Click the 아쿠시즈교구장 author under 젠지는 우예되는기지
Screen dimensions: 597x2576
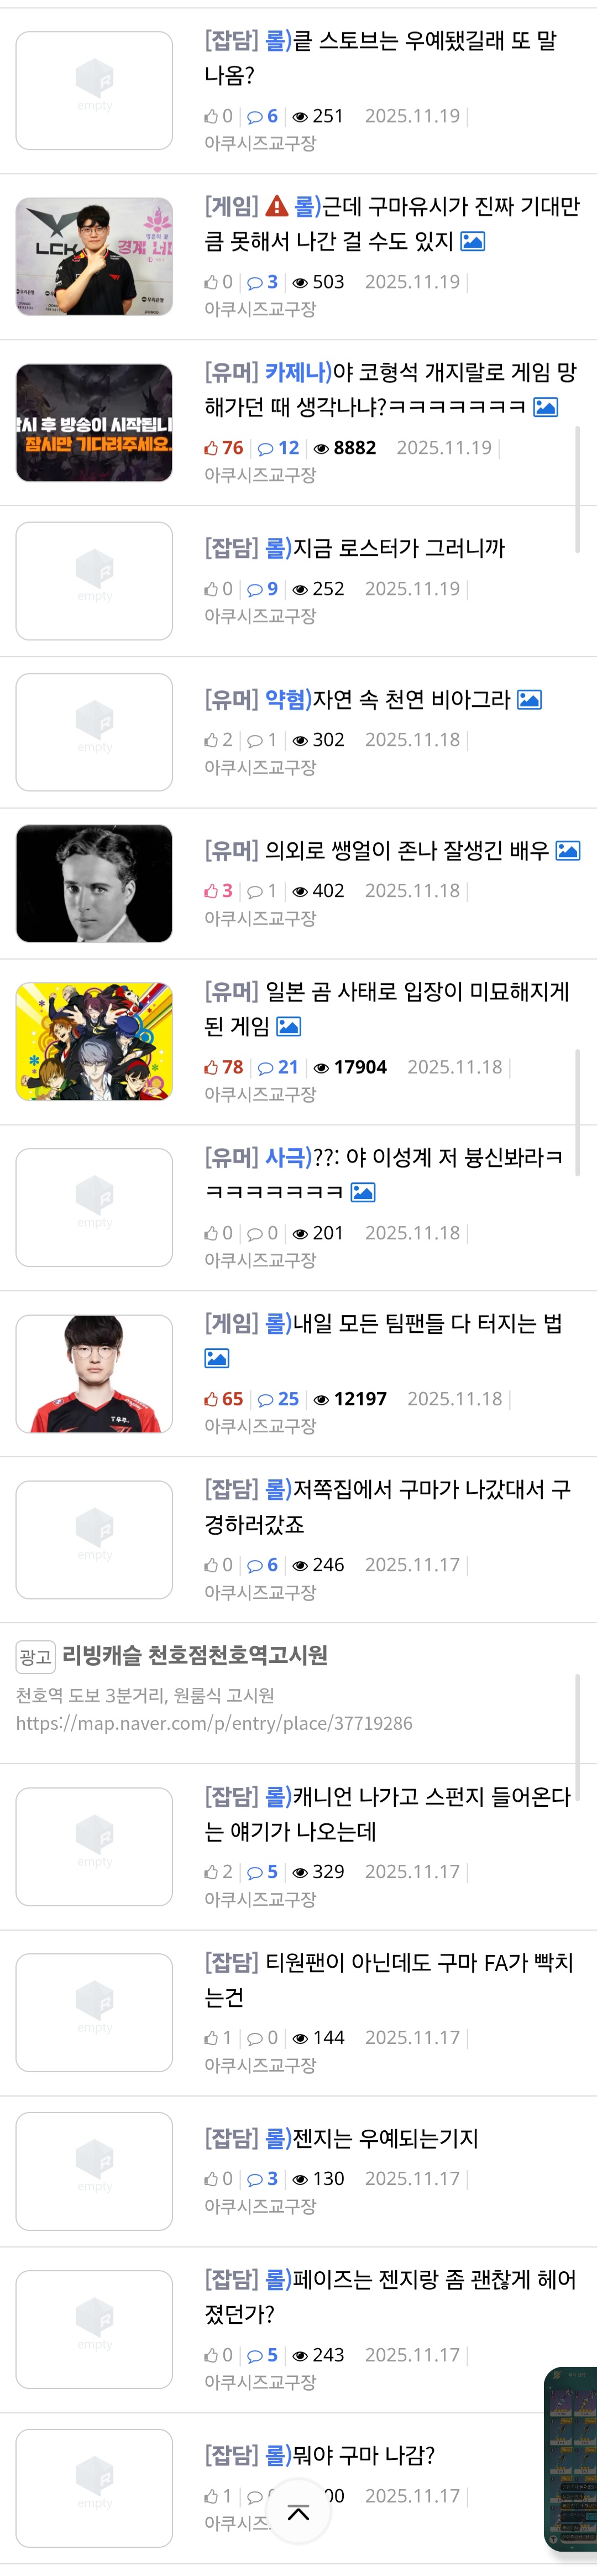point(260,2206)
